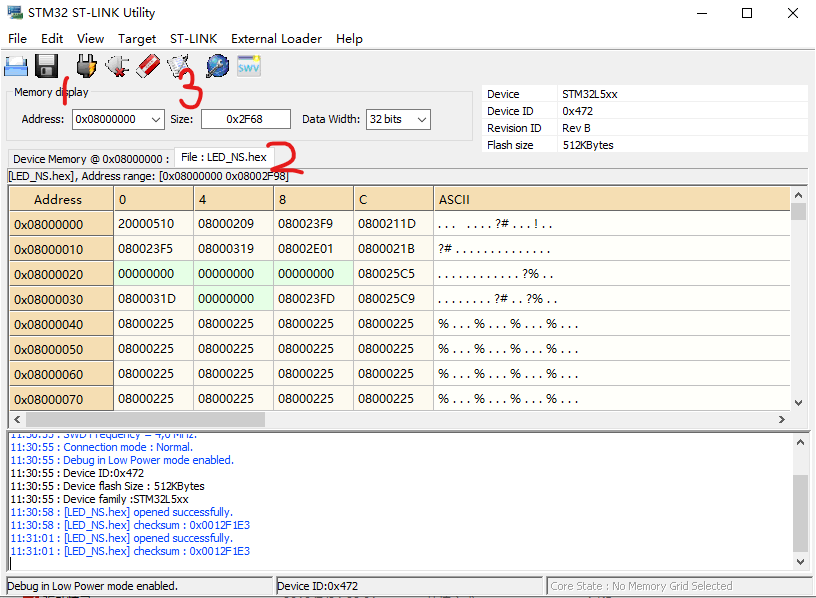
Task: Select the cell containing 08002E01
Action: [313, 249]
